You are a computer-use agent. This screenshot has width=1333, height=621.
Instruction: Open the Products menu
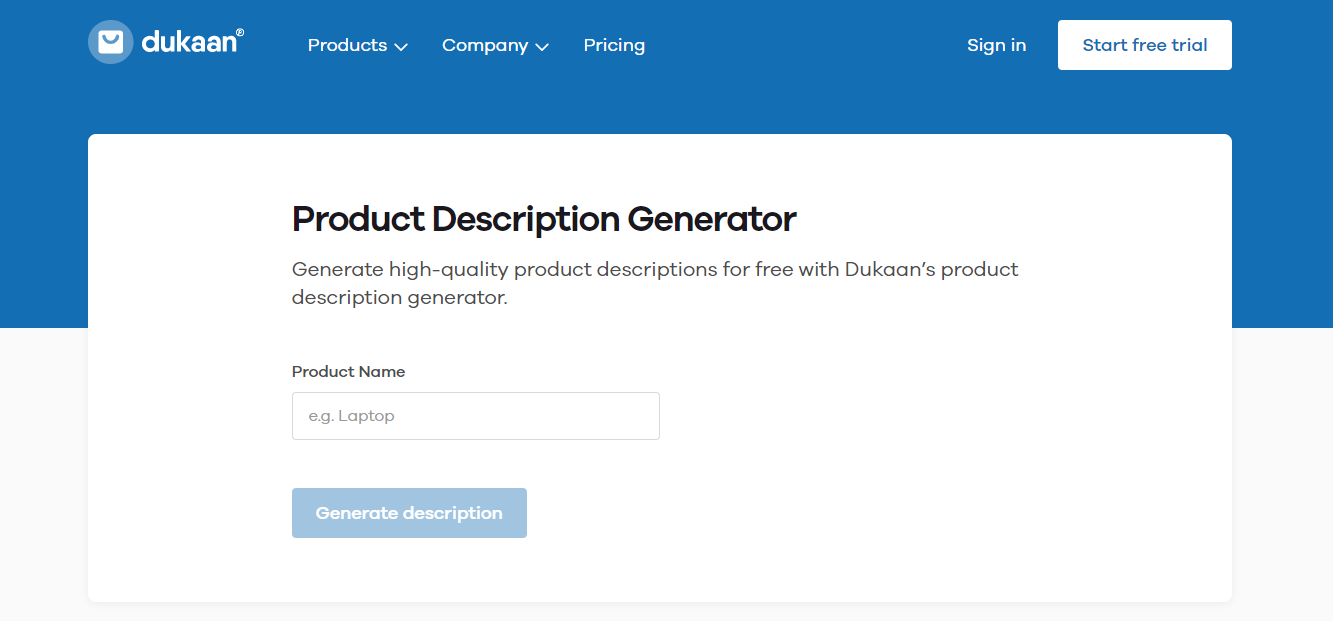(347, 45)
